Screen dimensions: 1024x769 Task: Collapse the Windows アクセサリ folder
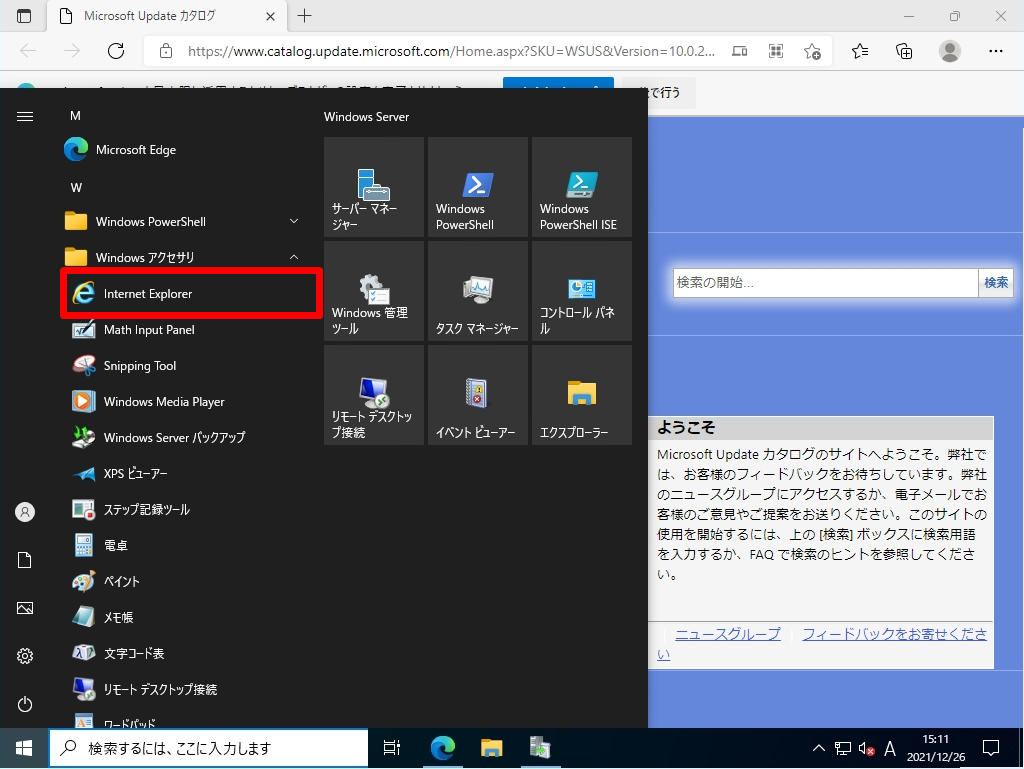(183, 258)
